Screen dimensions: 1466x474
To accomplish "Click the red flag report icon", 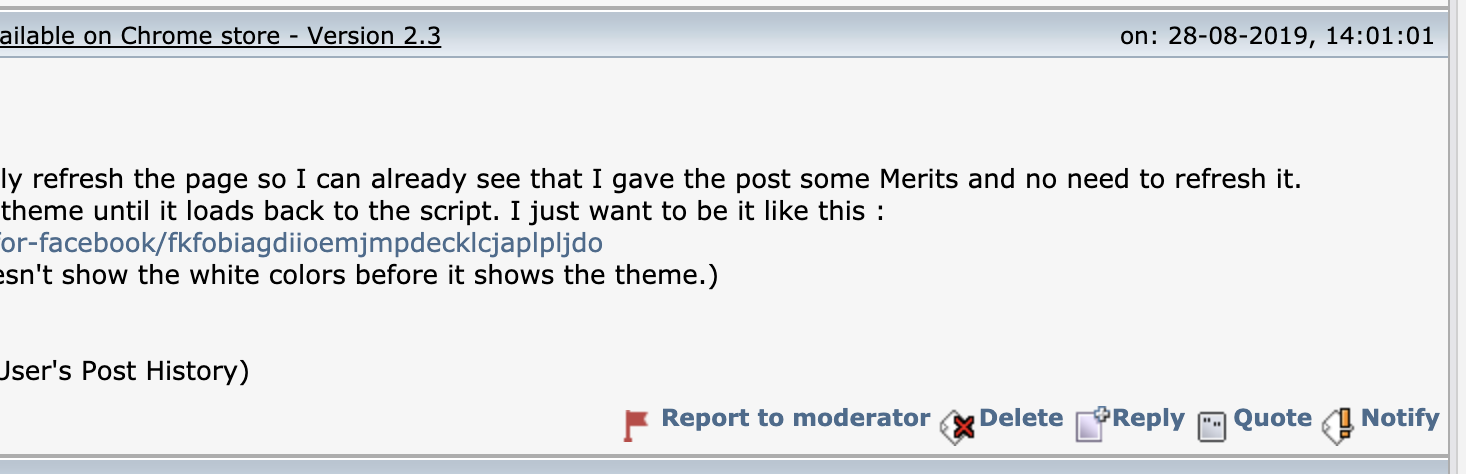I will 636,425.
